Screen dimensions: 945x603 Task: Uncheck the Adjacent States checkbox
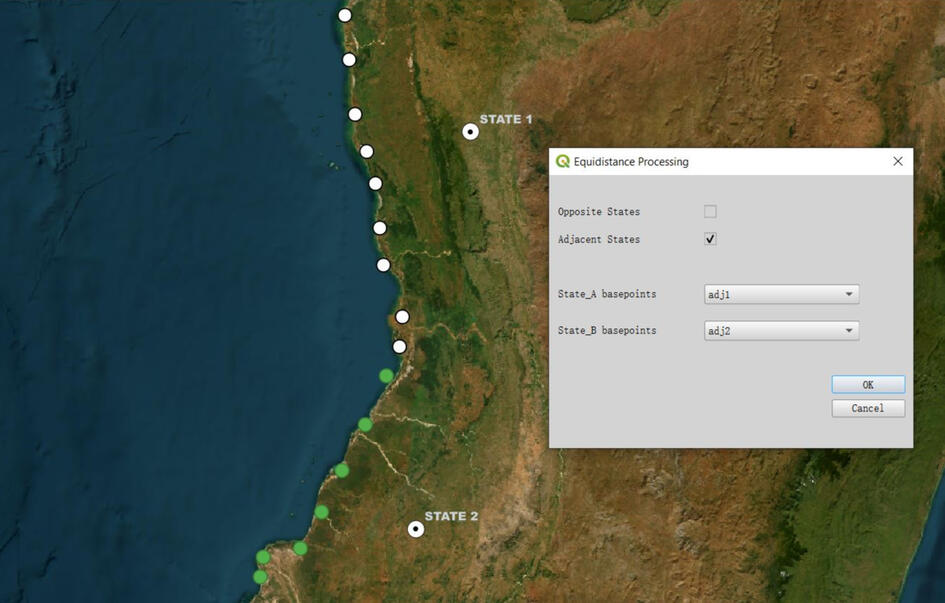click(x=710, y=239)
